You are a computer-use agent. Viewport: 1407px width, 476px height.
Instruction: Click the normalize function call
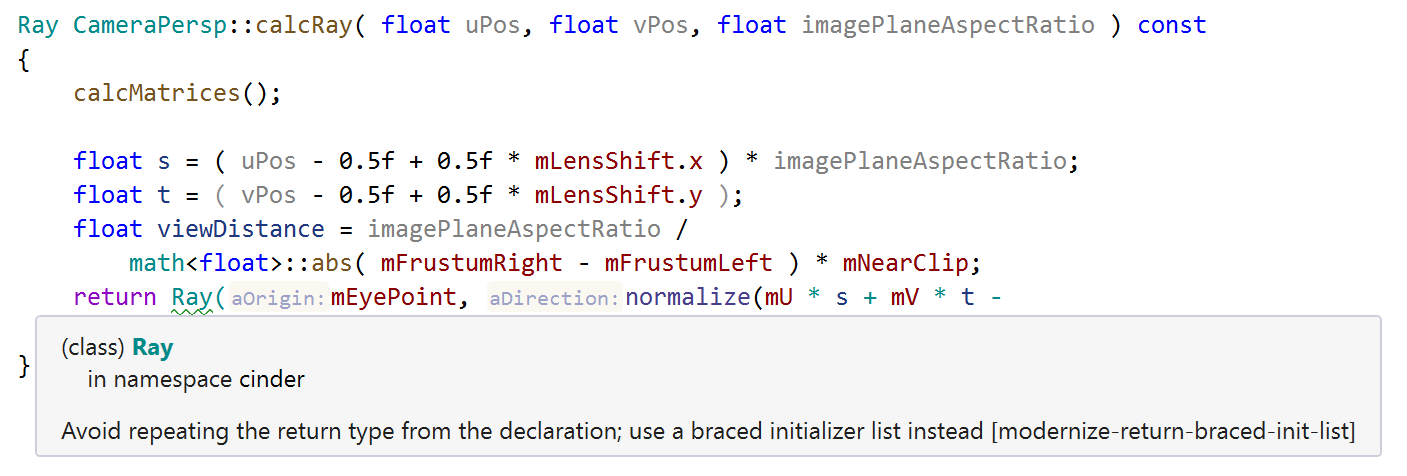coord(687,297)
